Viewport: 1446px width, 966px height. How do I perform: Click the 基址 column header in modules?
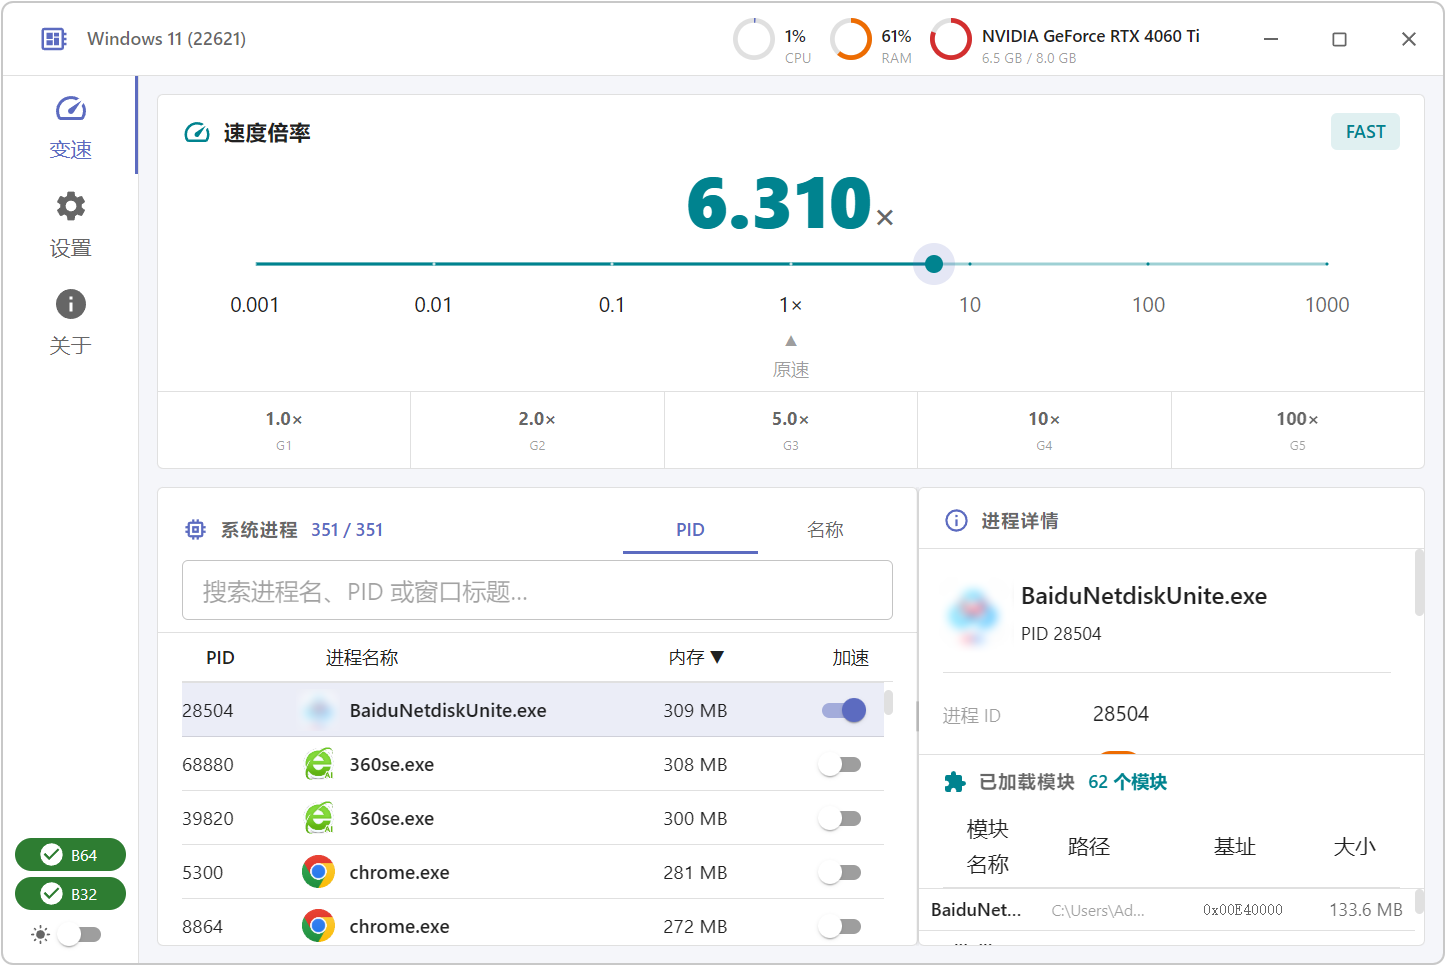point(1235,847)
